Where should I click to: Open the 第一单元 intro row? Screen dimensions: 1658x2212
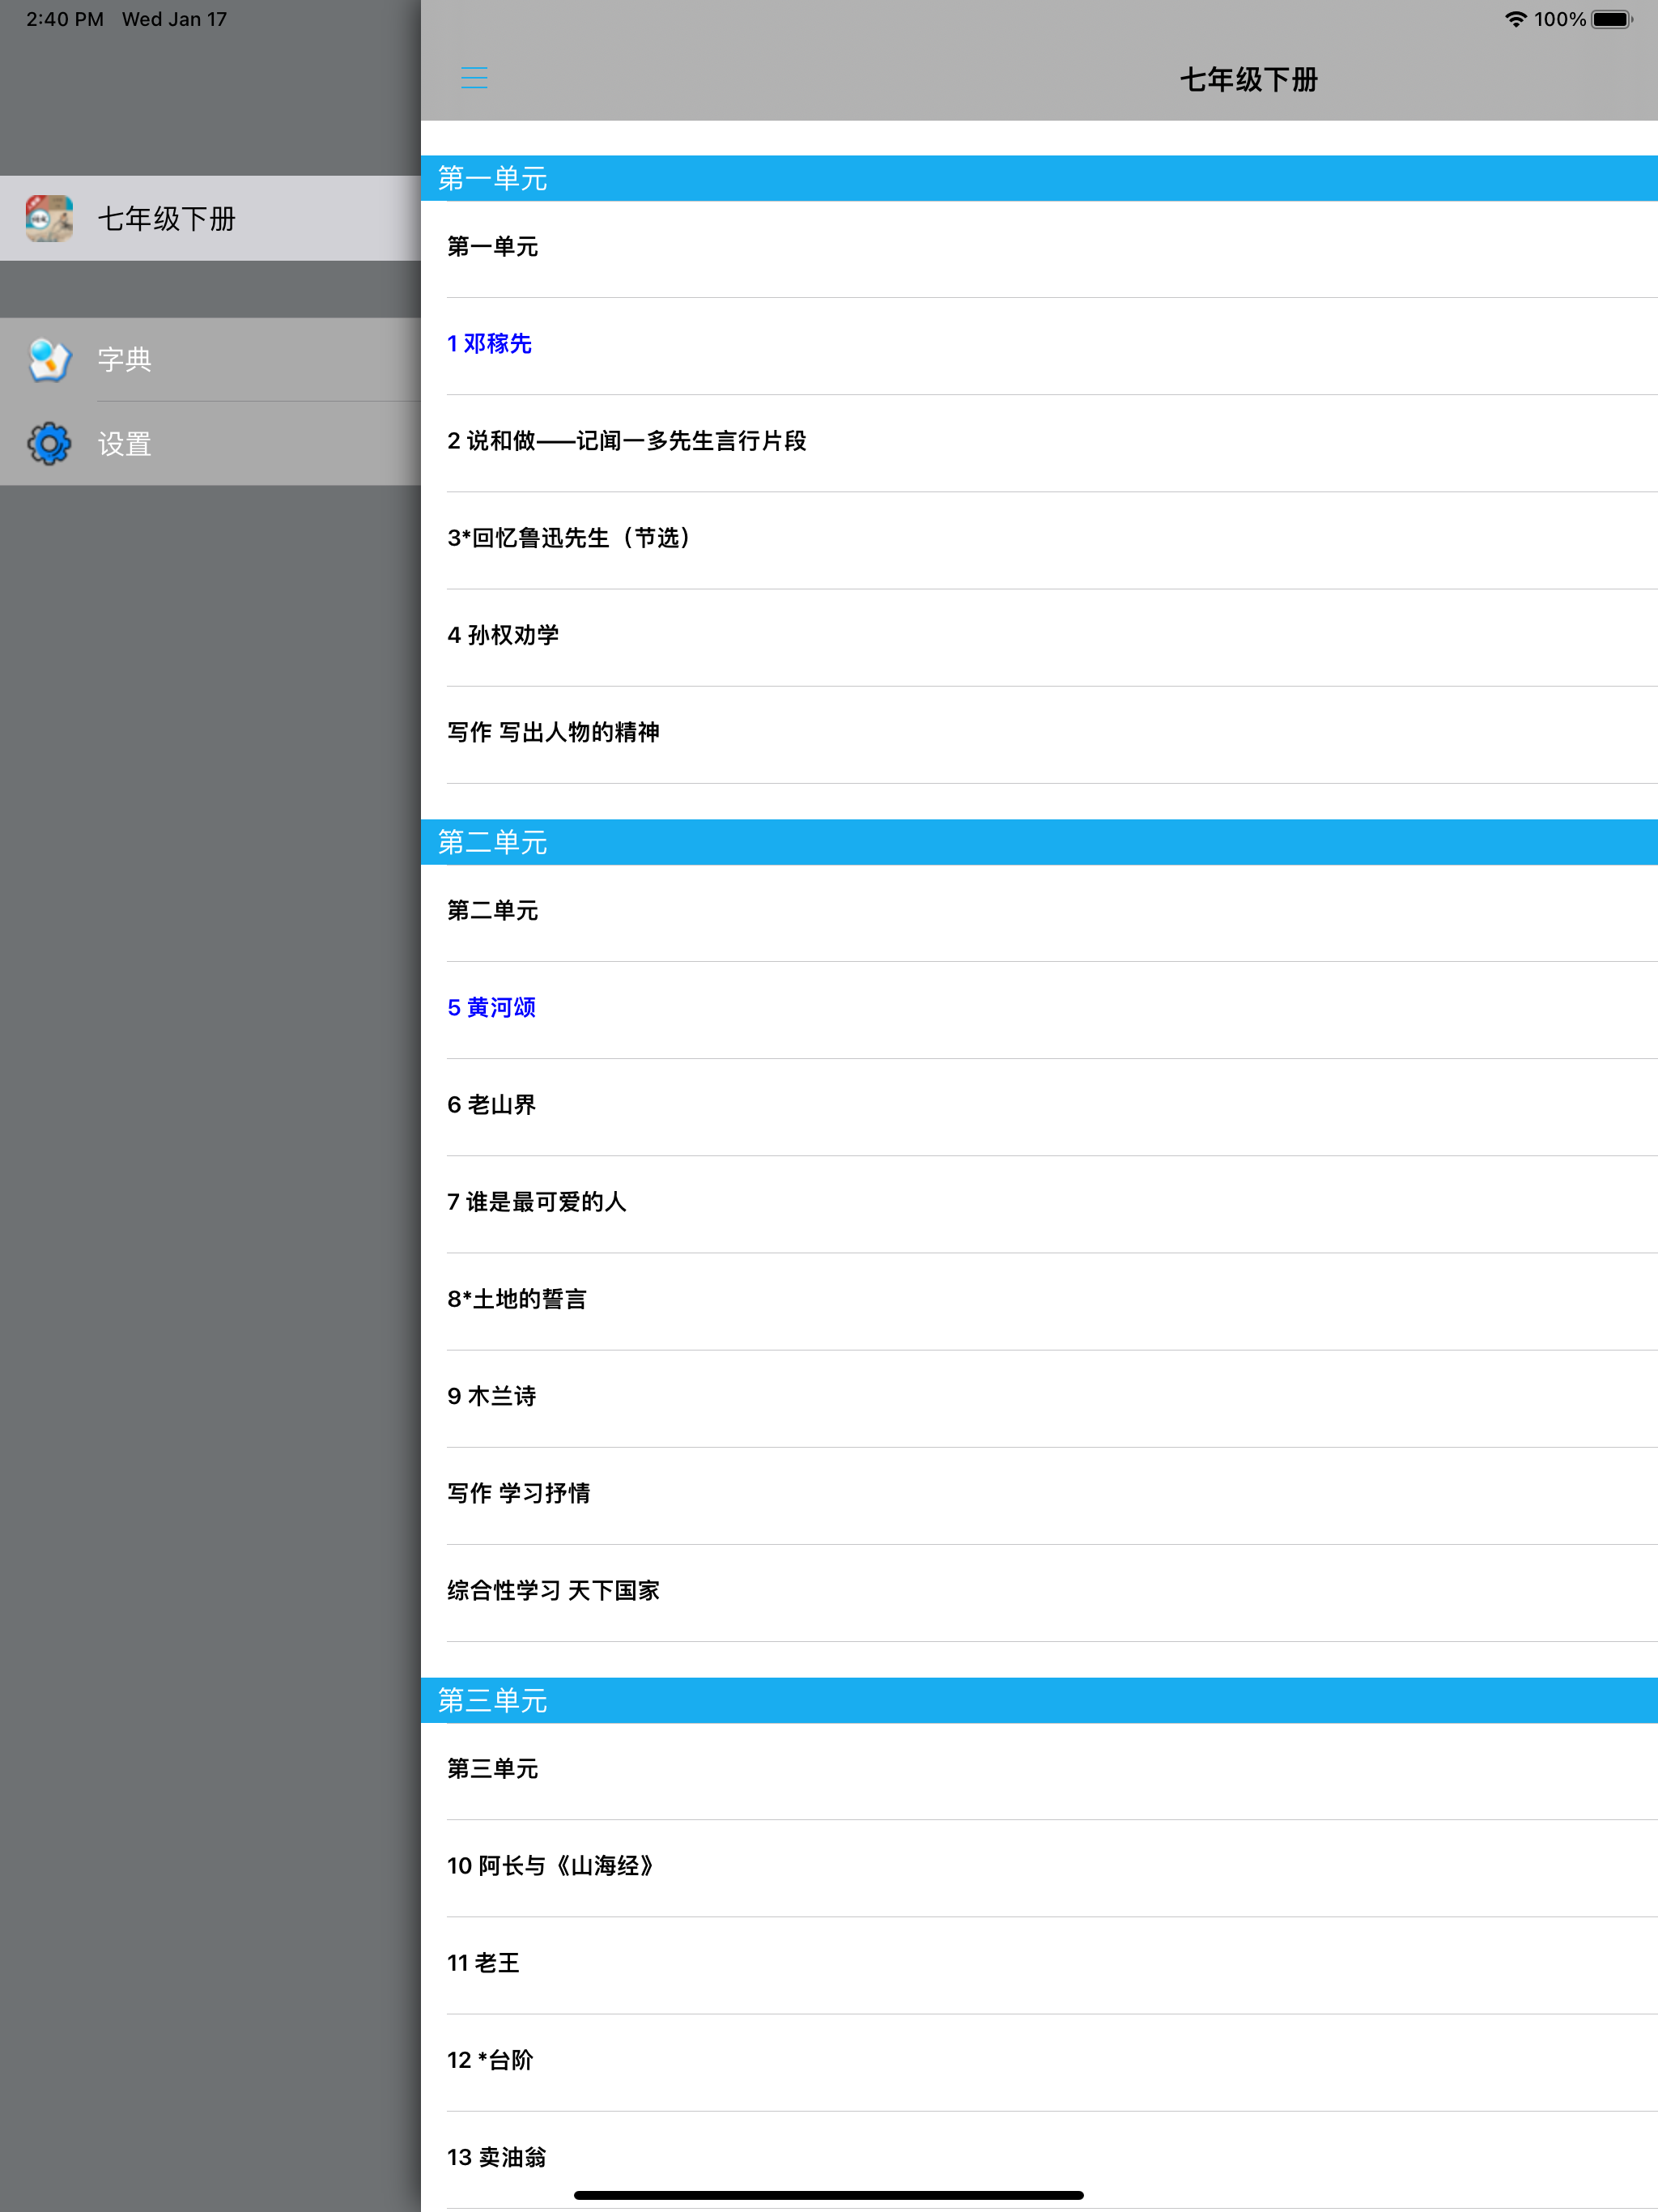1039,248
